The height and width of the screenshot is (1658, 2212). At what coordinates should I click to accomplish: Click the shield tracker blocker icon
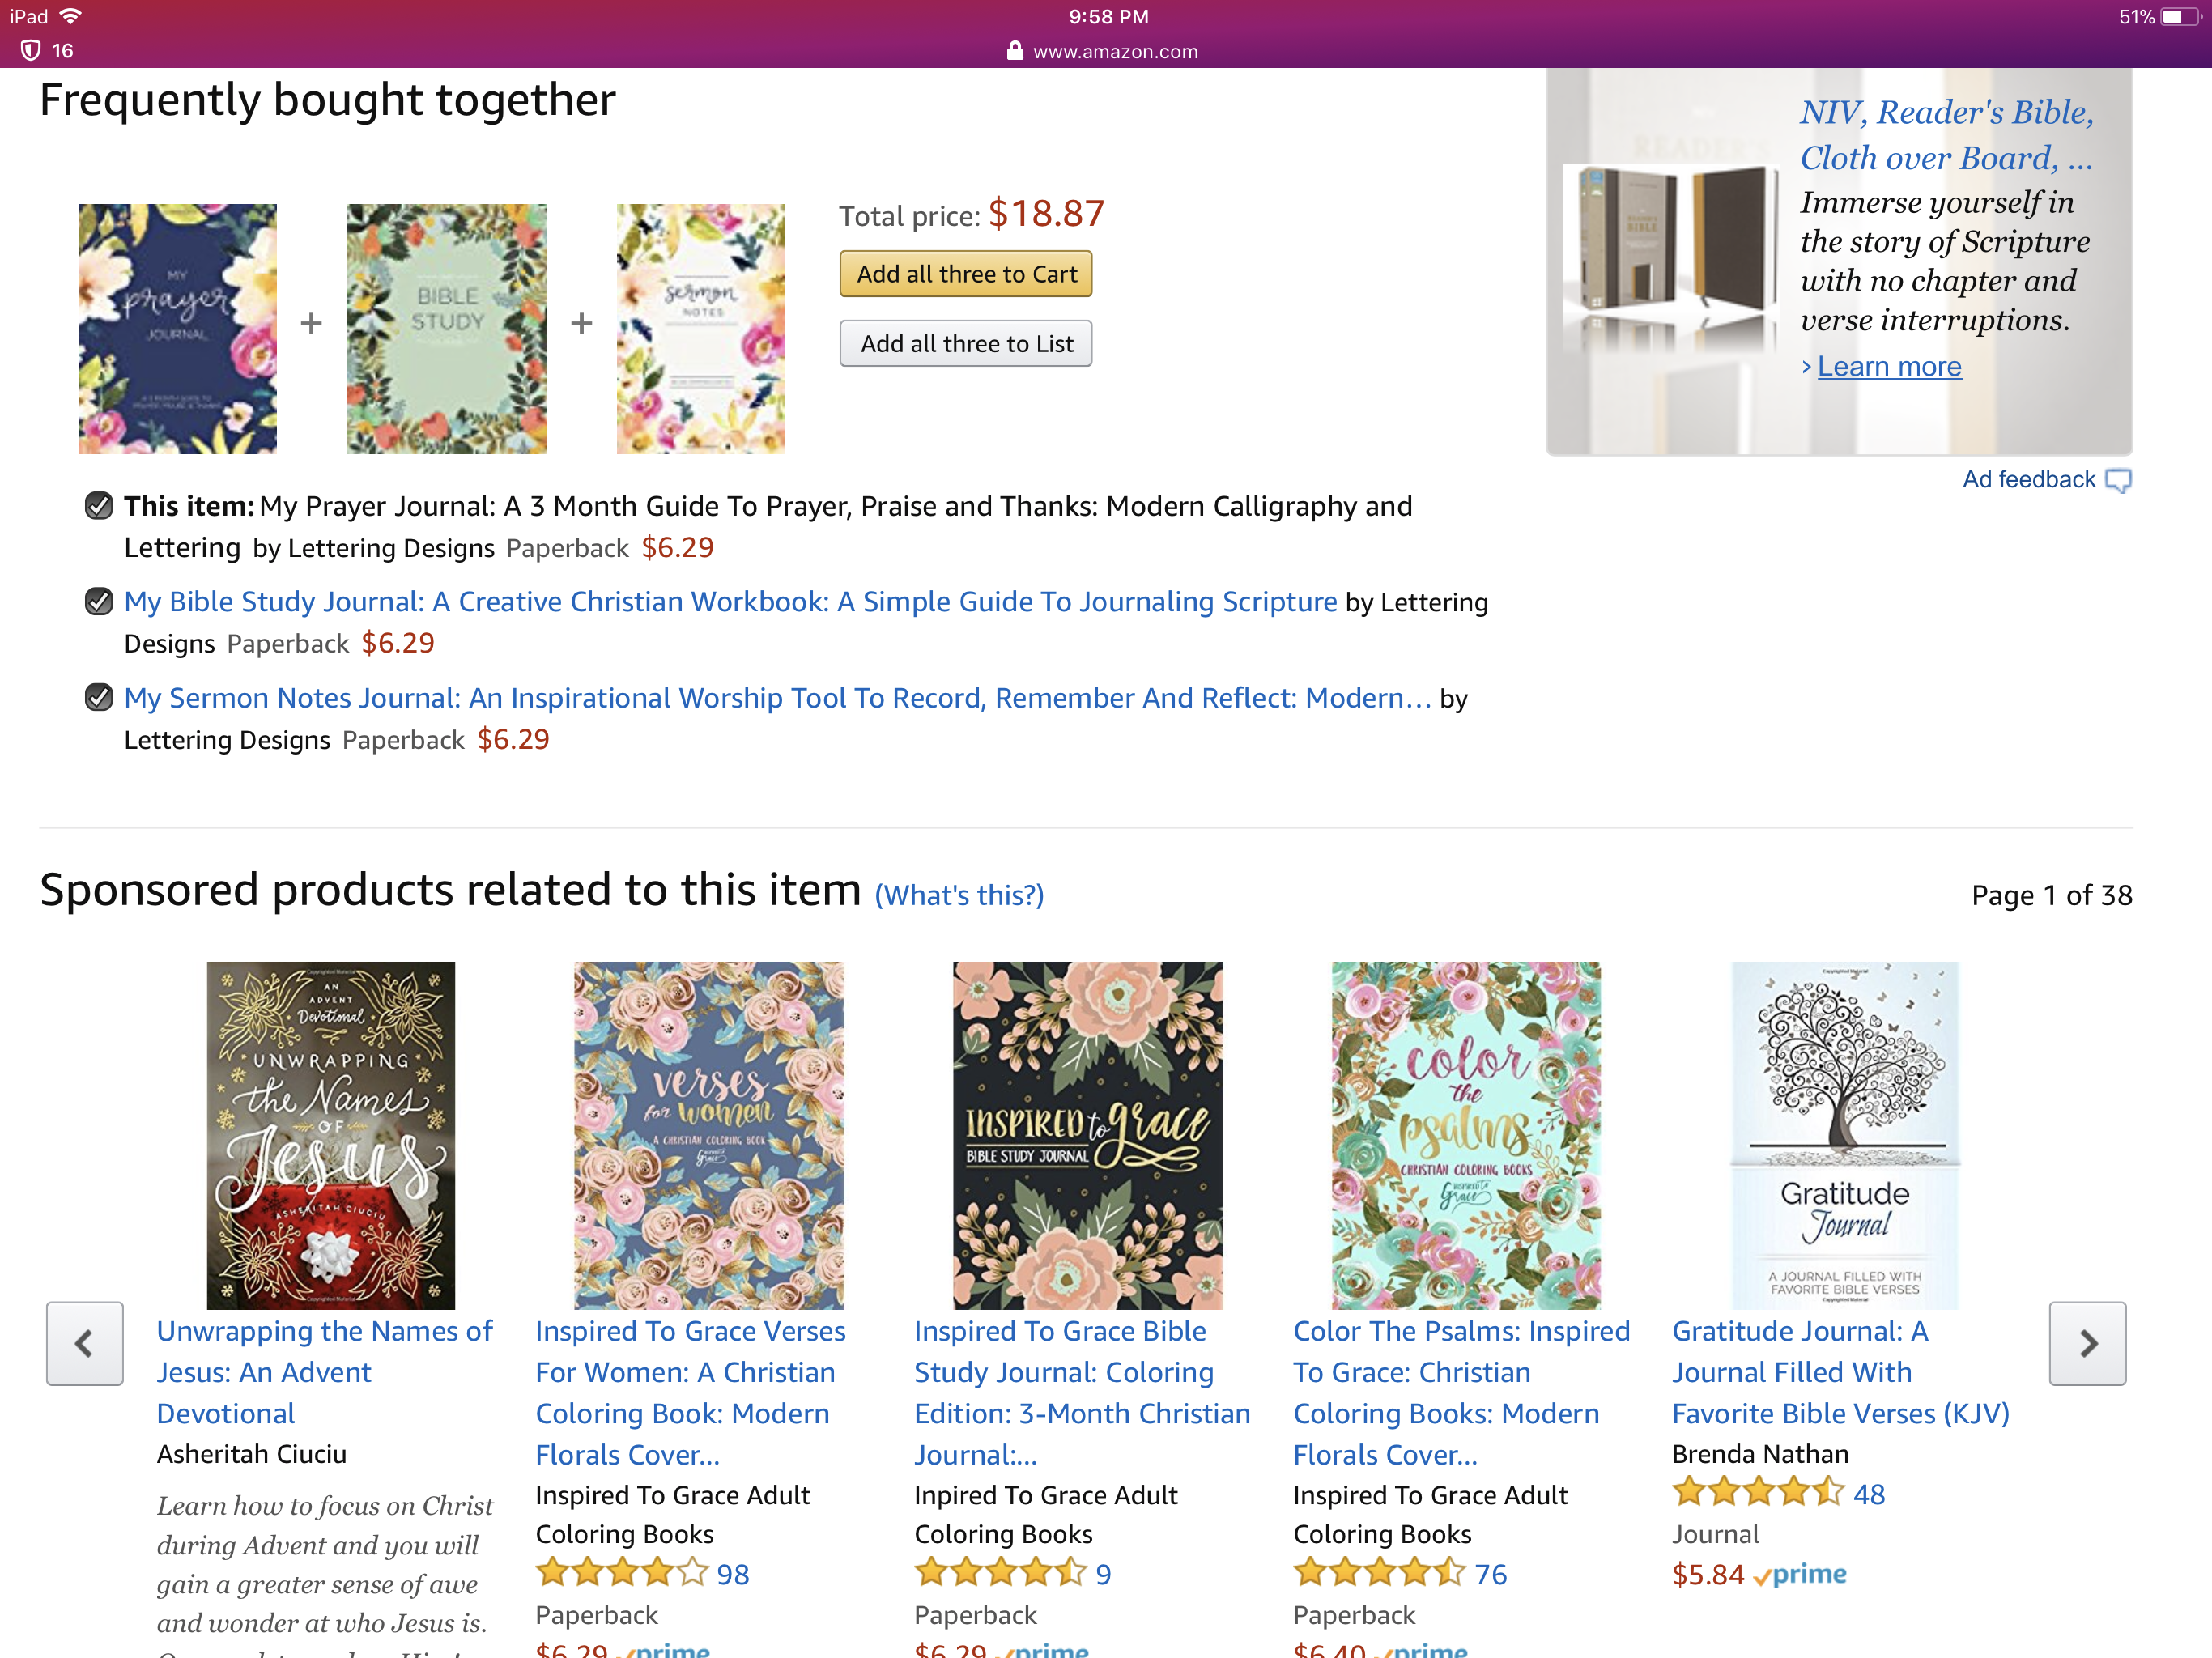coord(31,50)
